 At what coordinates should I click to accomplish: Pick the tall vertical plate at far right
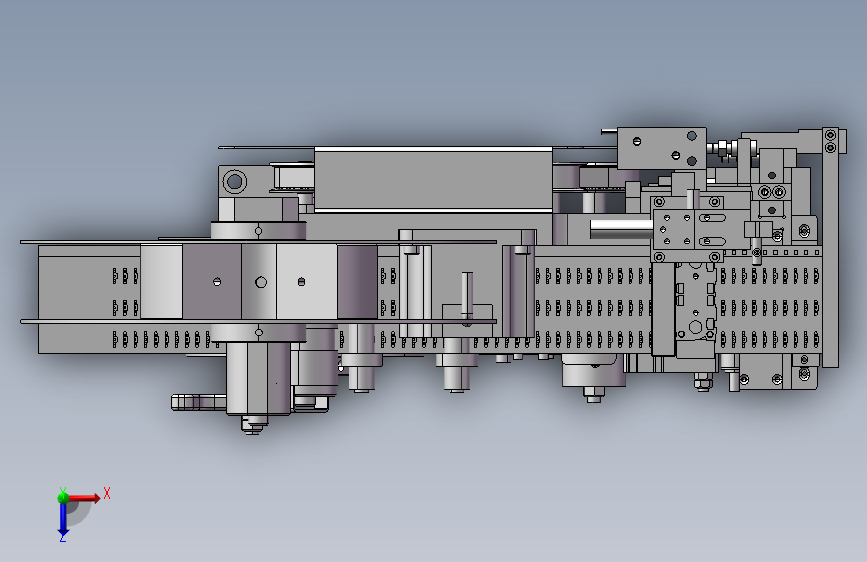click(830, 247)
